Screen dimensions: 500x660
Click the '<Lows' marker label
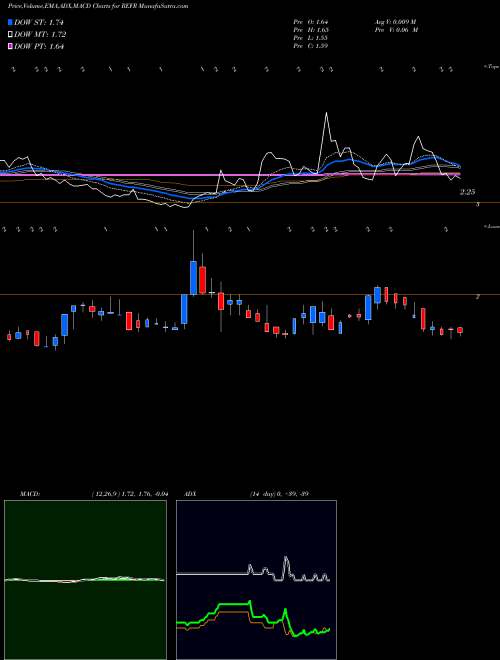tap(491, 226)
